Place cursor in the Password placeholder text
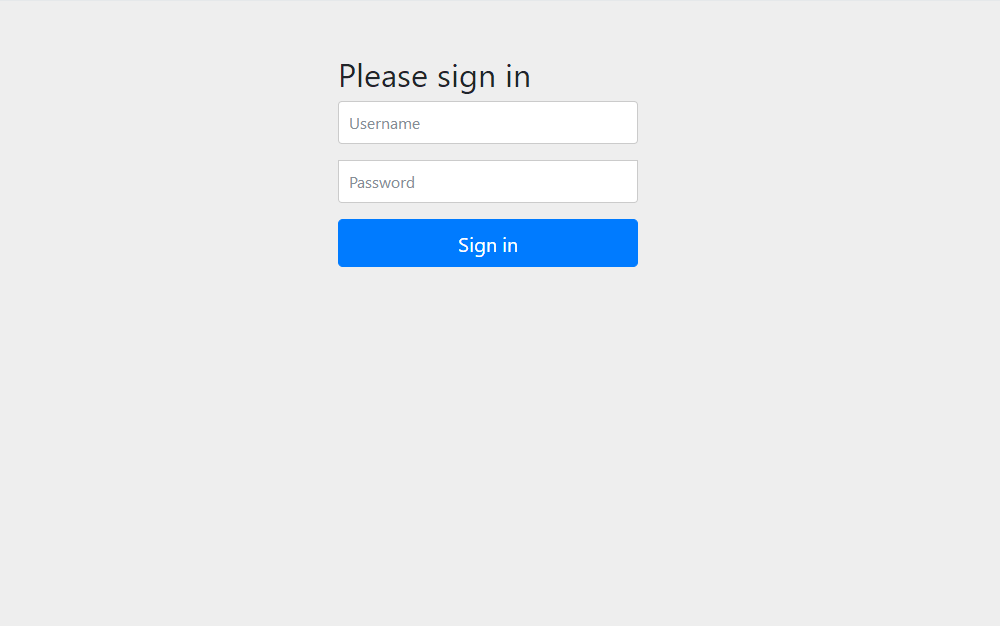 [x=382, y=182]
